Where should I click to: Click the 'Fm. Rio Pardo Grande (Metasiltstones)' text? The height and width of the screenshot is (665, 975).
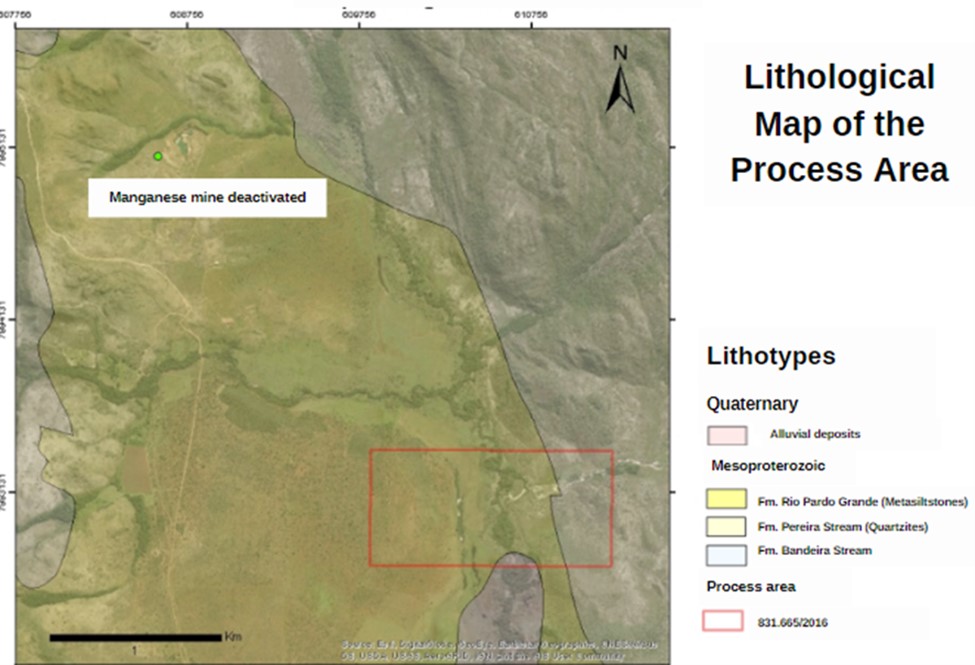(862, 500)
